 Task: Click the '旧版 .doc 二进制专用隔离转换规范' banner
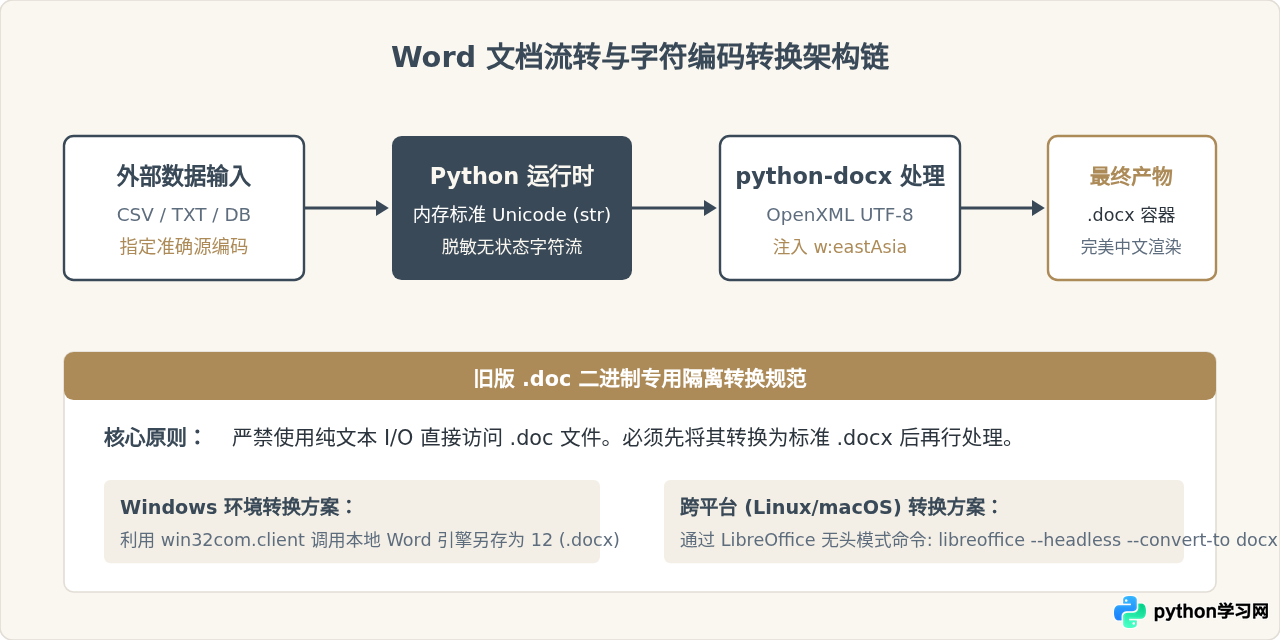pyautogui.click(x=640, y=376)
